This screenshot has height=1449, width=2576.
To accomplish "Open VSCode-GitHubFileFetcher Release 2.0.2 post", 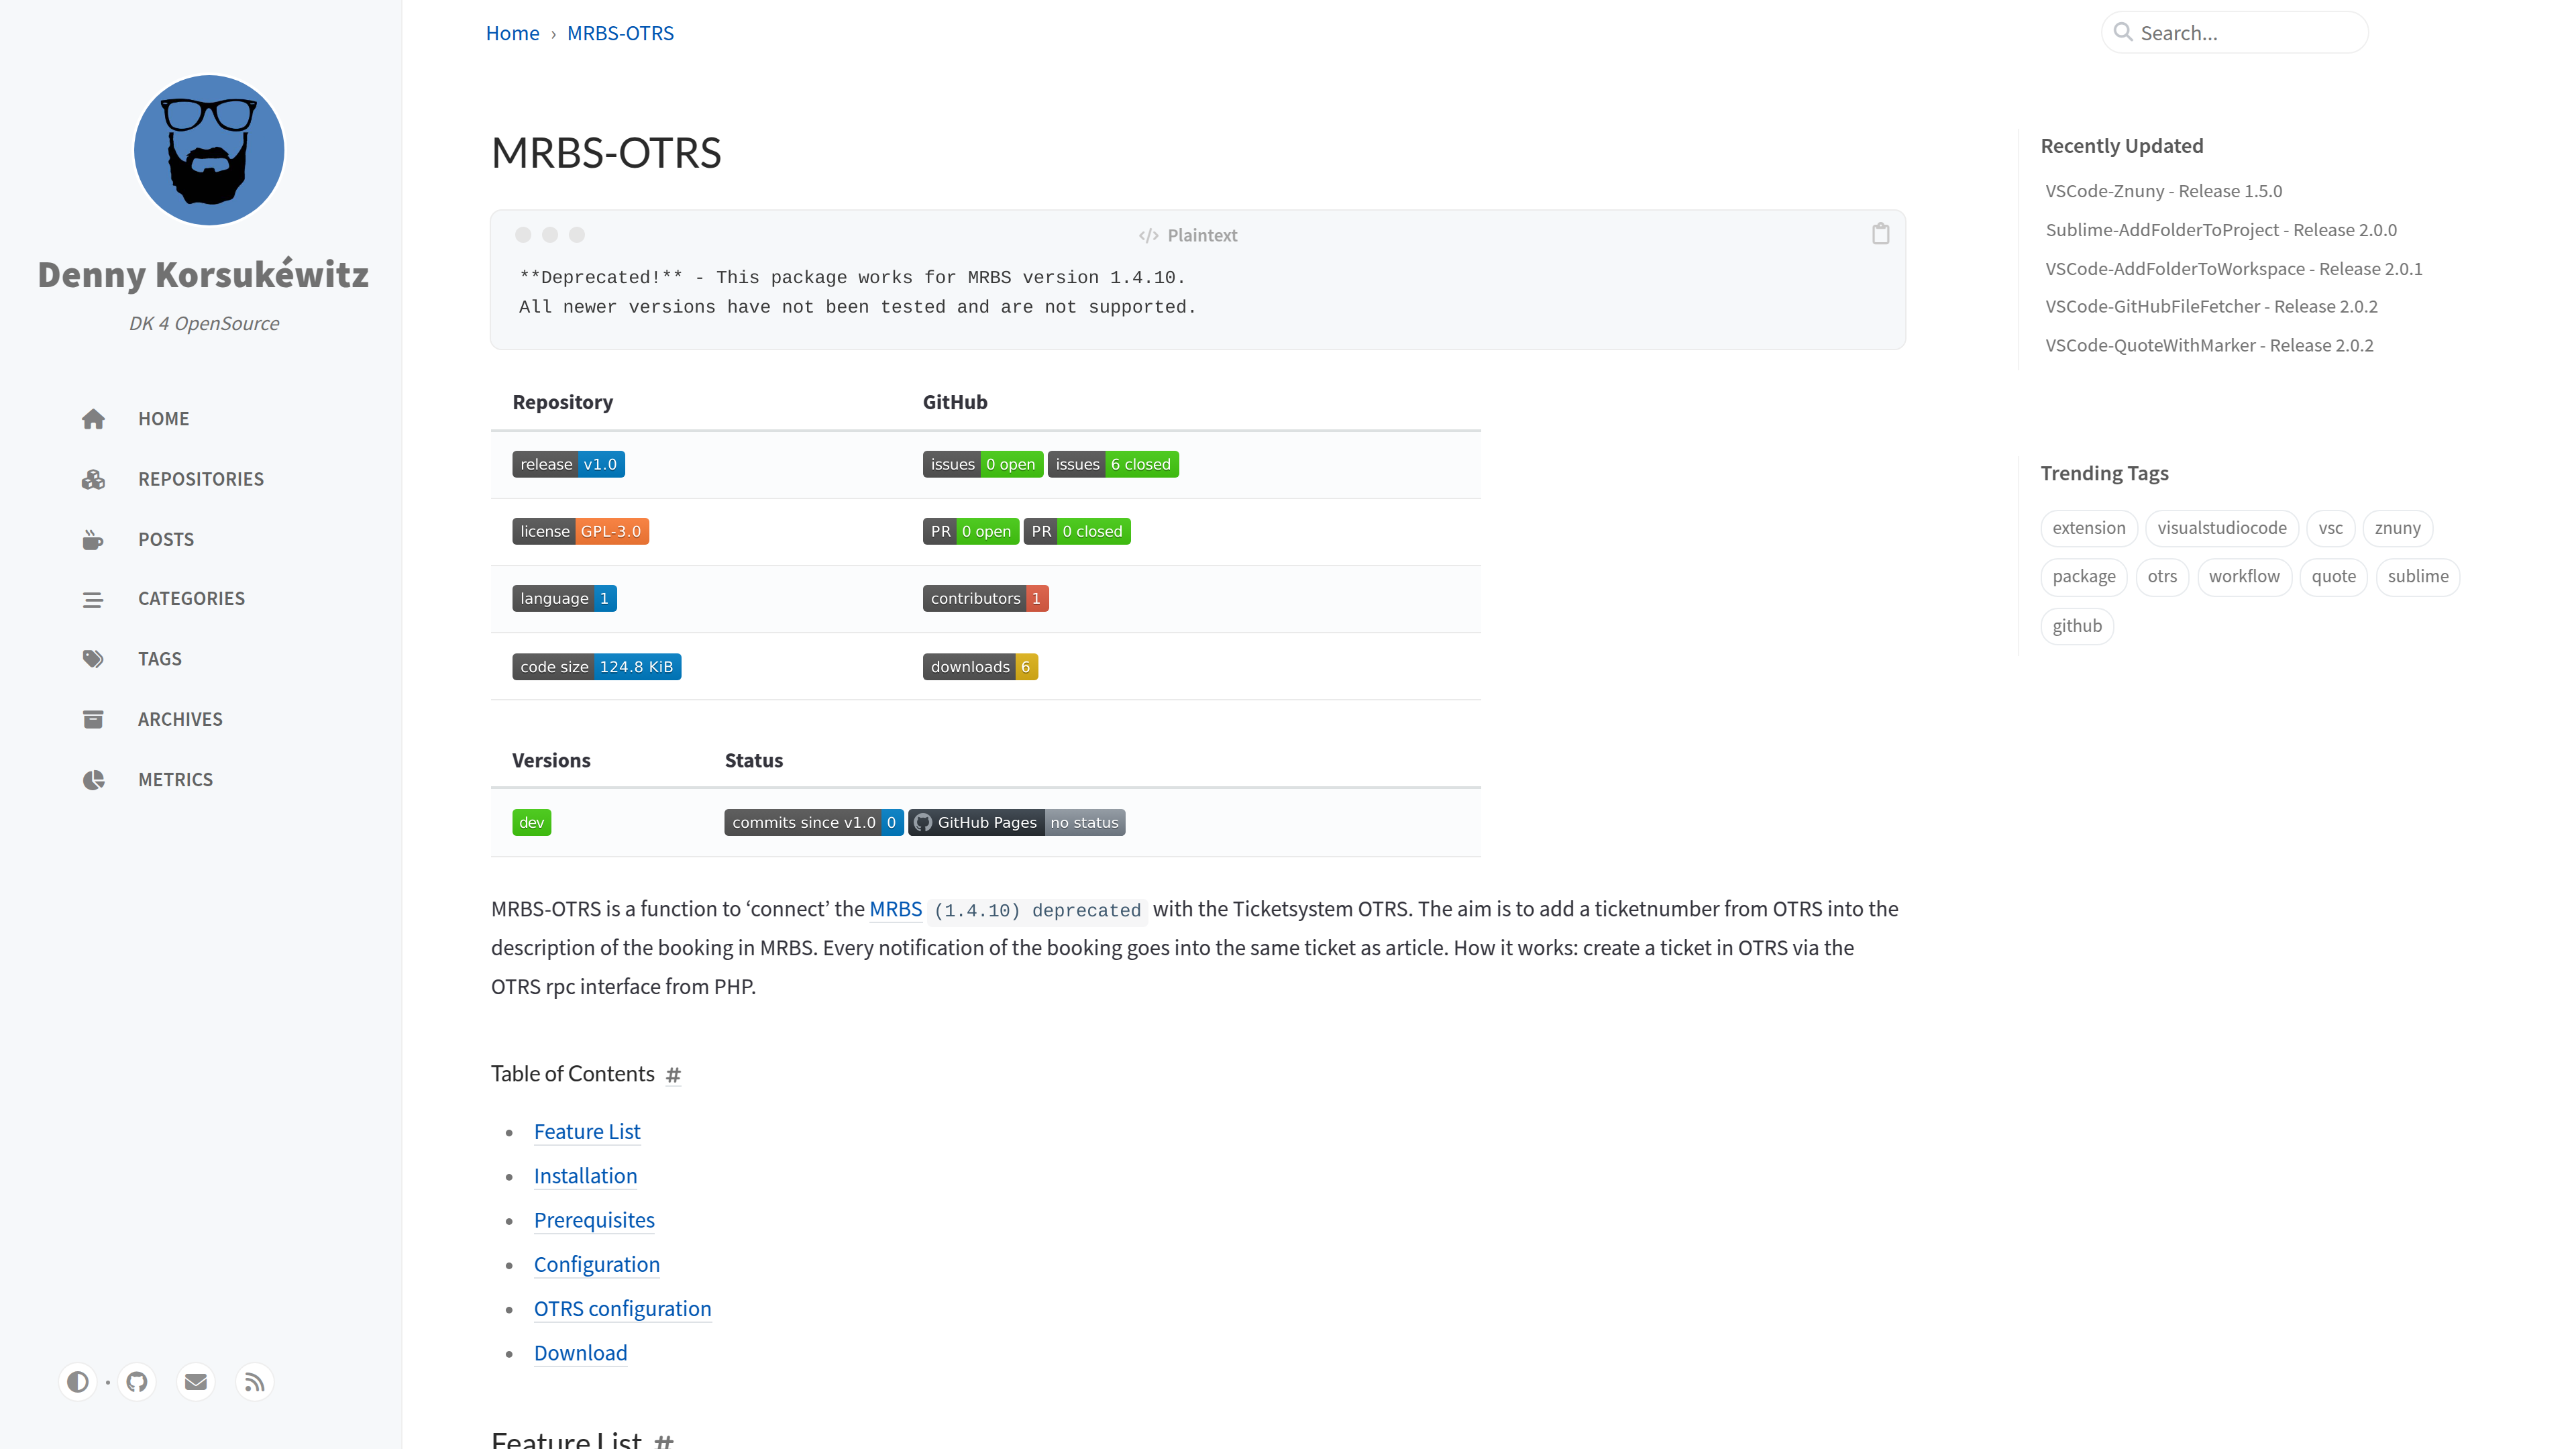I will coord(2211,306).
